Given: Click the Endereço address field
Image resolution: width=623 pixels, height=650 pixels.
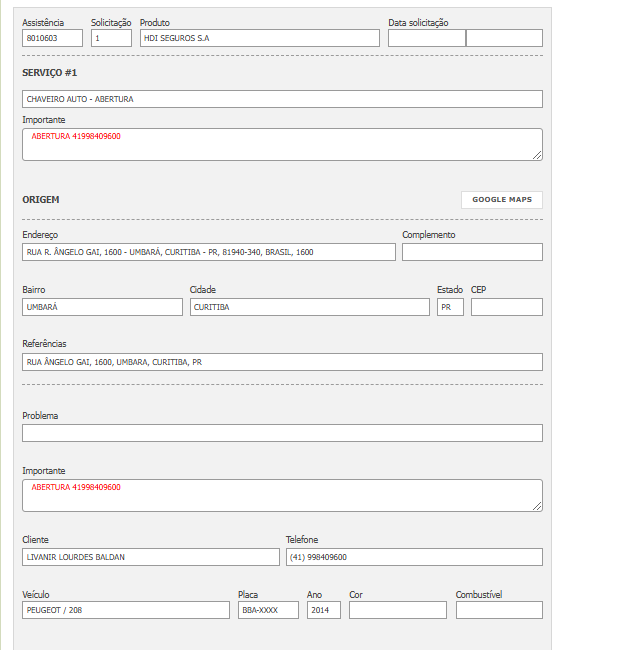Looking at the screenshot, I should 209,252.
